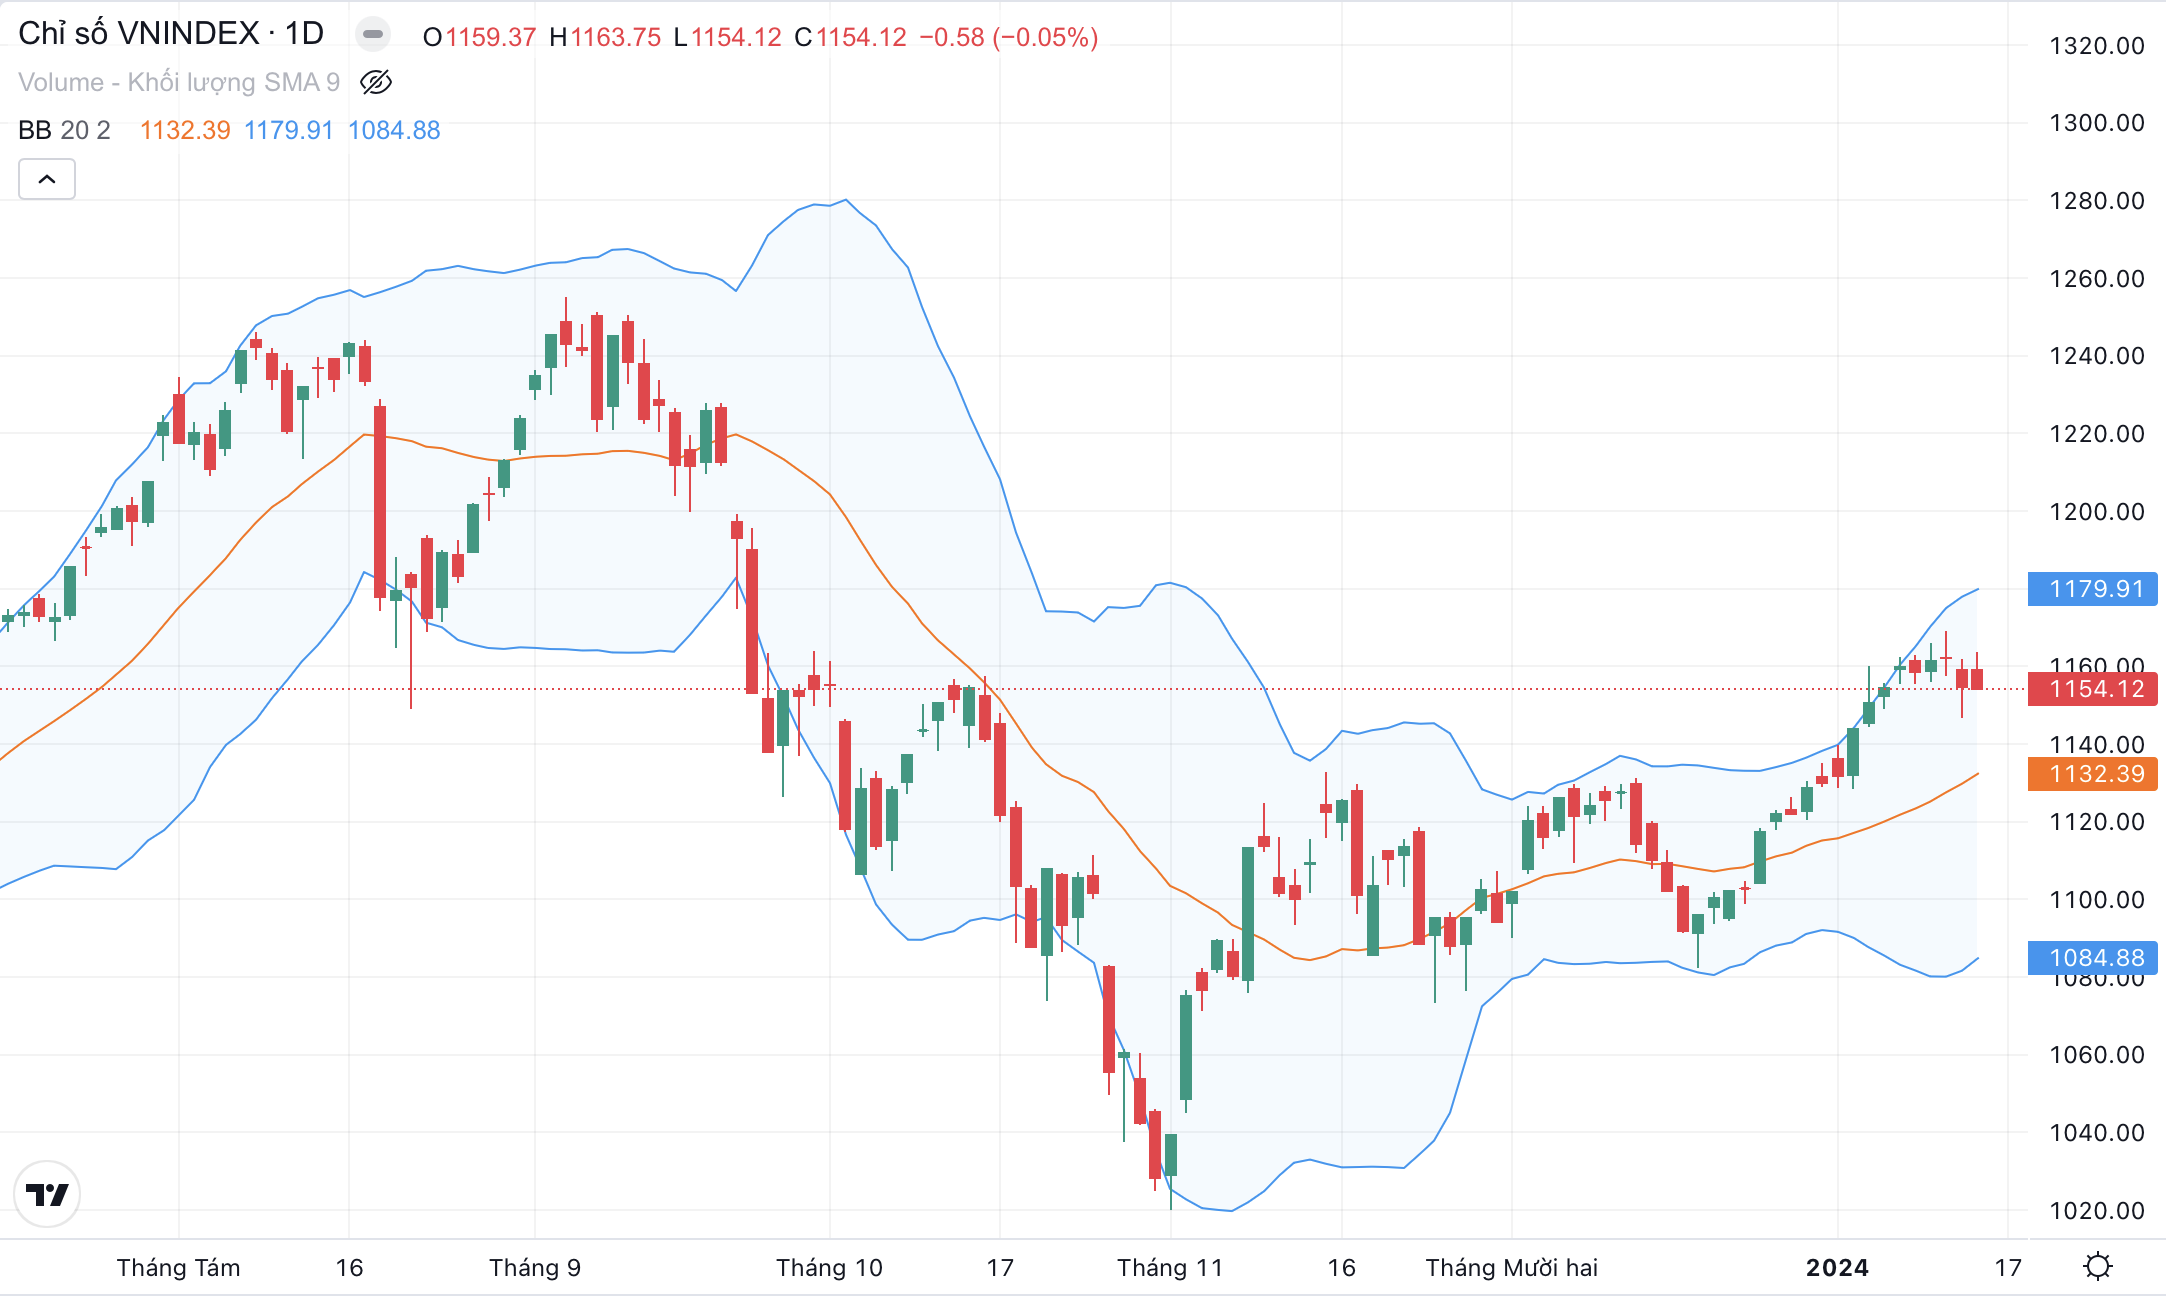This screenshot has width=2166, height=1296.
Task: Click the blue 1179.91 upper band tag
Action: click(2092, 589)
